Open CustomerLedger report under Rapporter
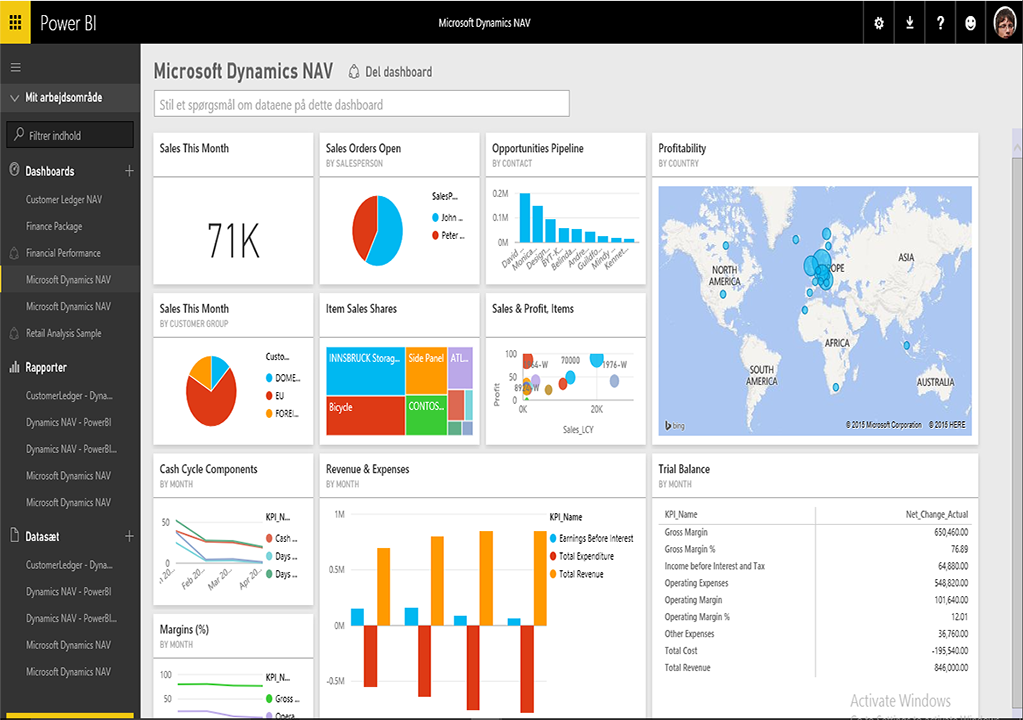Screen dimensions: 1023x720 tap(69, 396)
